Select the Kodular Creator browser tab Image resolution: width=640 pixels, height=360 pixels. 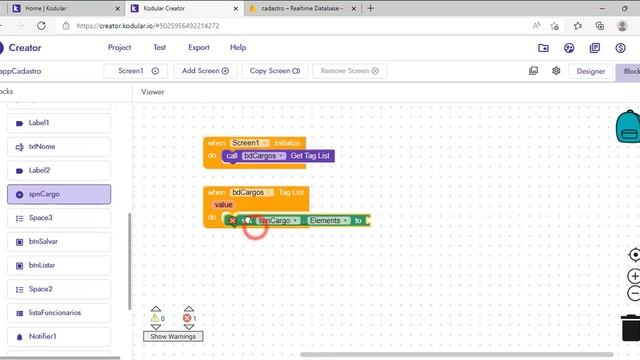[184, 8]
